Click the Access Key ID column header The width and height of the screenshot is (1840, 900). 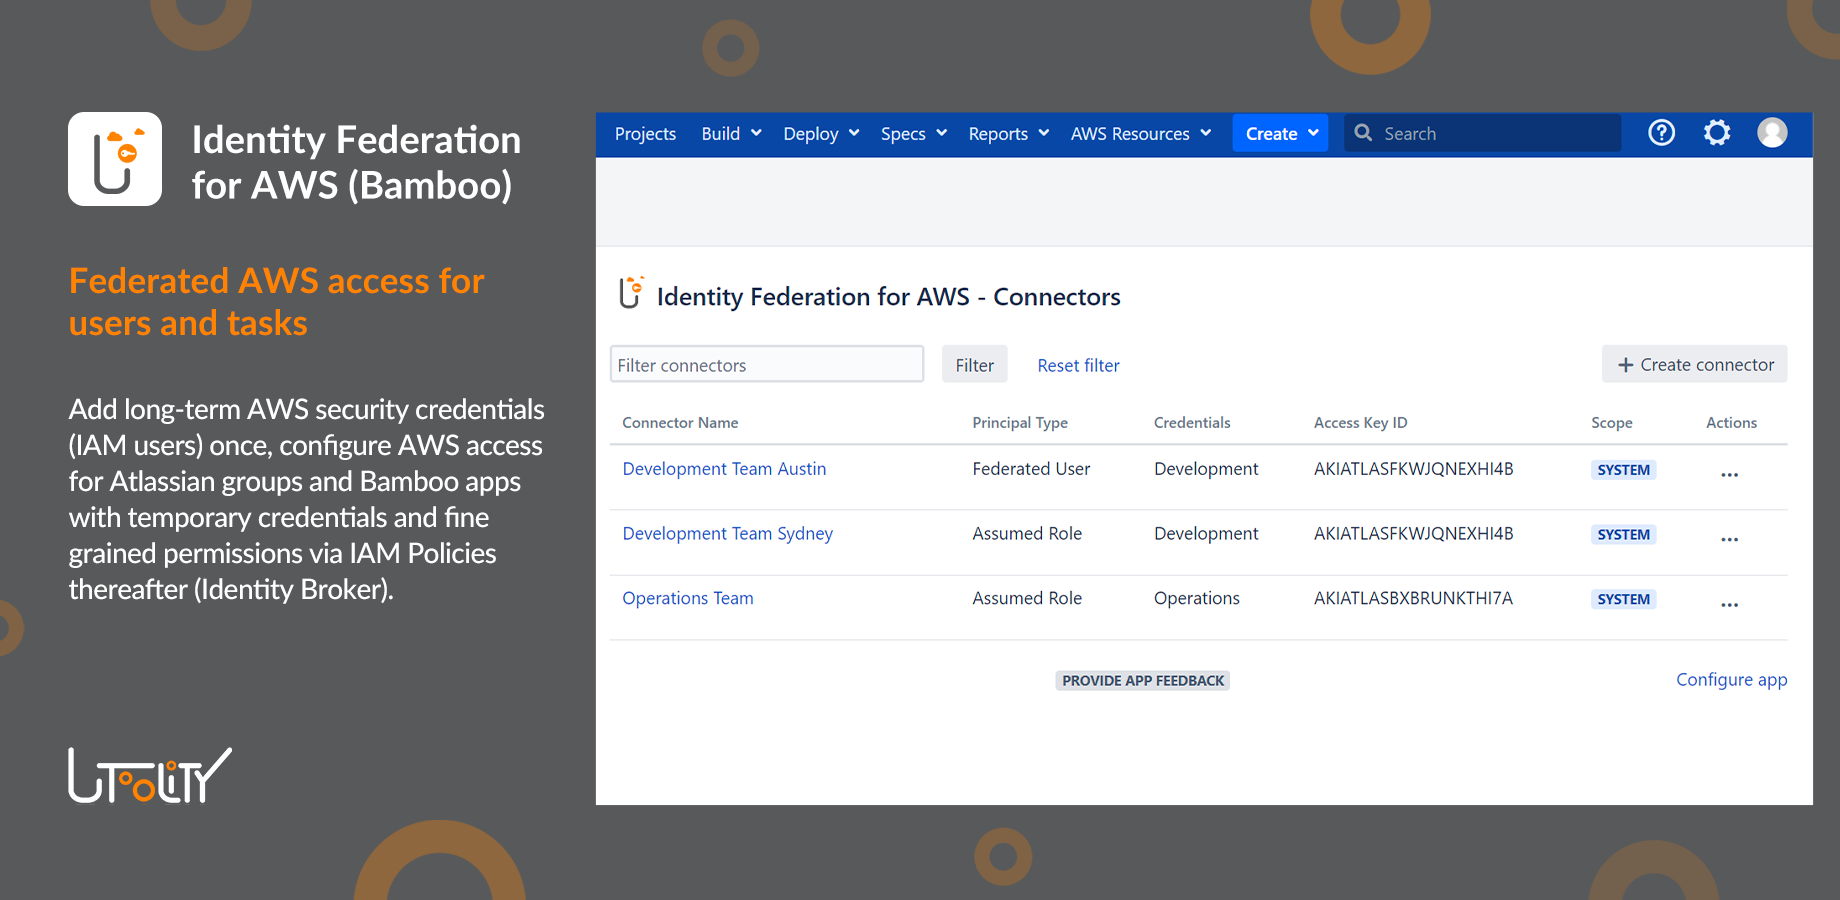1360,422
